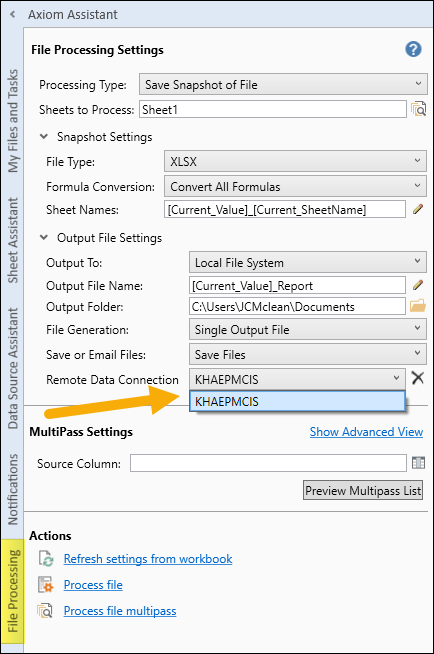Clear the Remote Data Connection with the X icon
This screenshot has width=434, height=654.
(x=417, y=378)
